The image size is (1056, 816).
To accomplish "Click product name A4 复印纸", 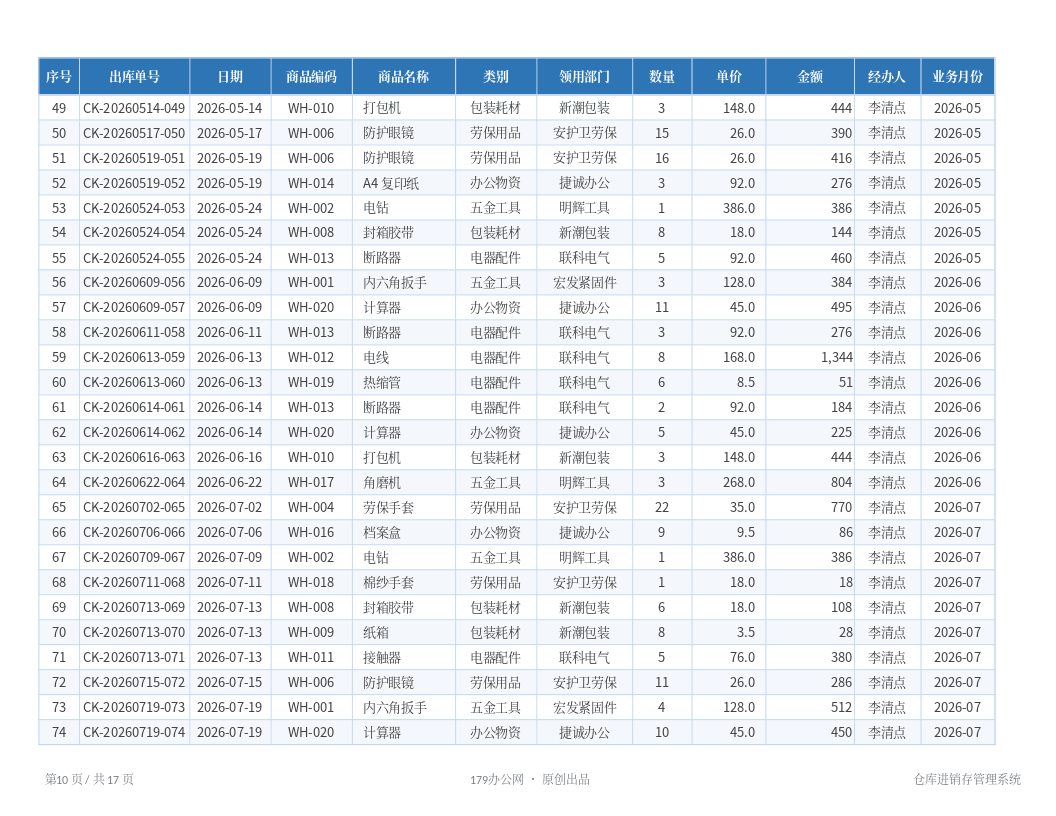I will pos(391,183).
